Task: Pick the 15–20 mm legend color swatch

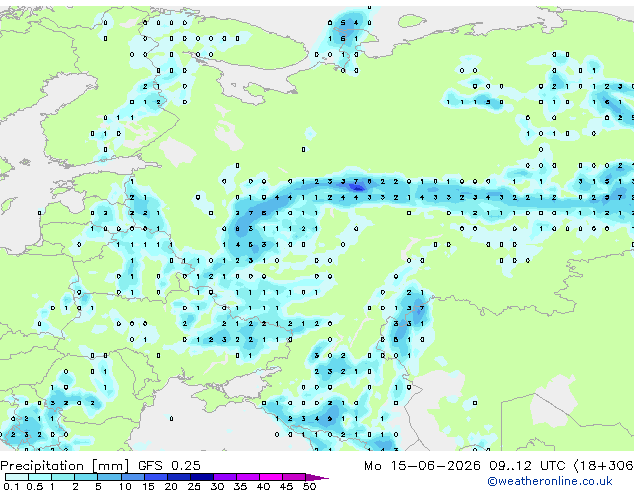Action: (155, 477)
